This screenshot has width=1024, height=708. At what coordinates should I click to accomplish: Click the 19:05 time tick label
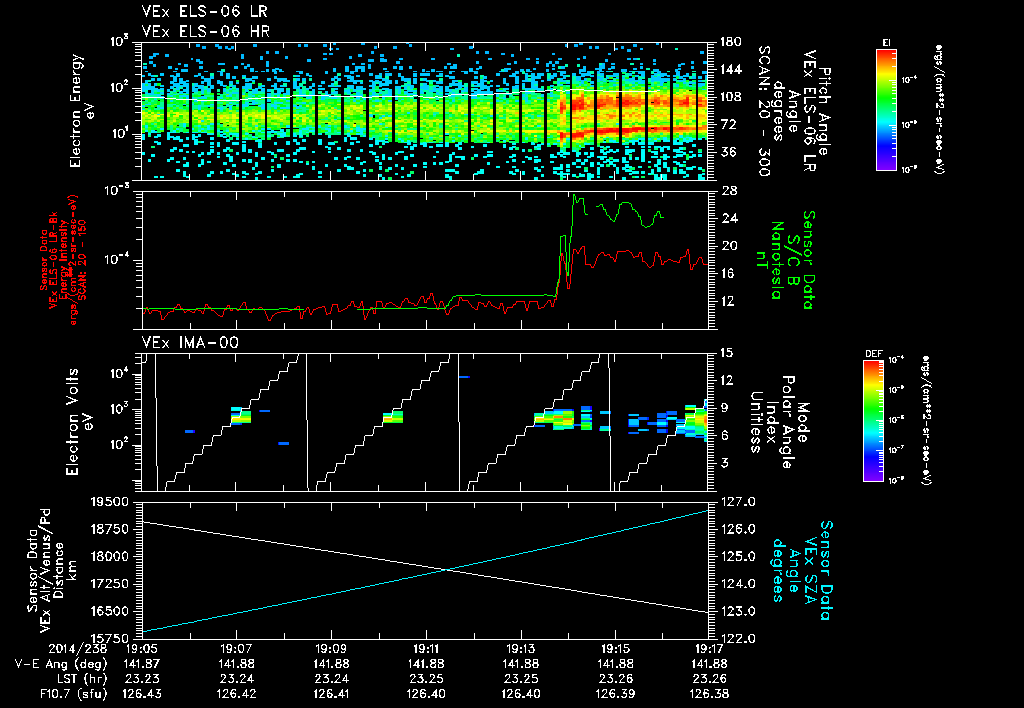[x=141, y=649]
